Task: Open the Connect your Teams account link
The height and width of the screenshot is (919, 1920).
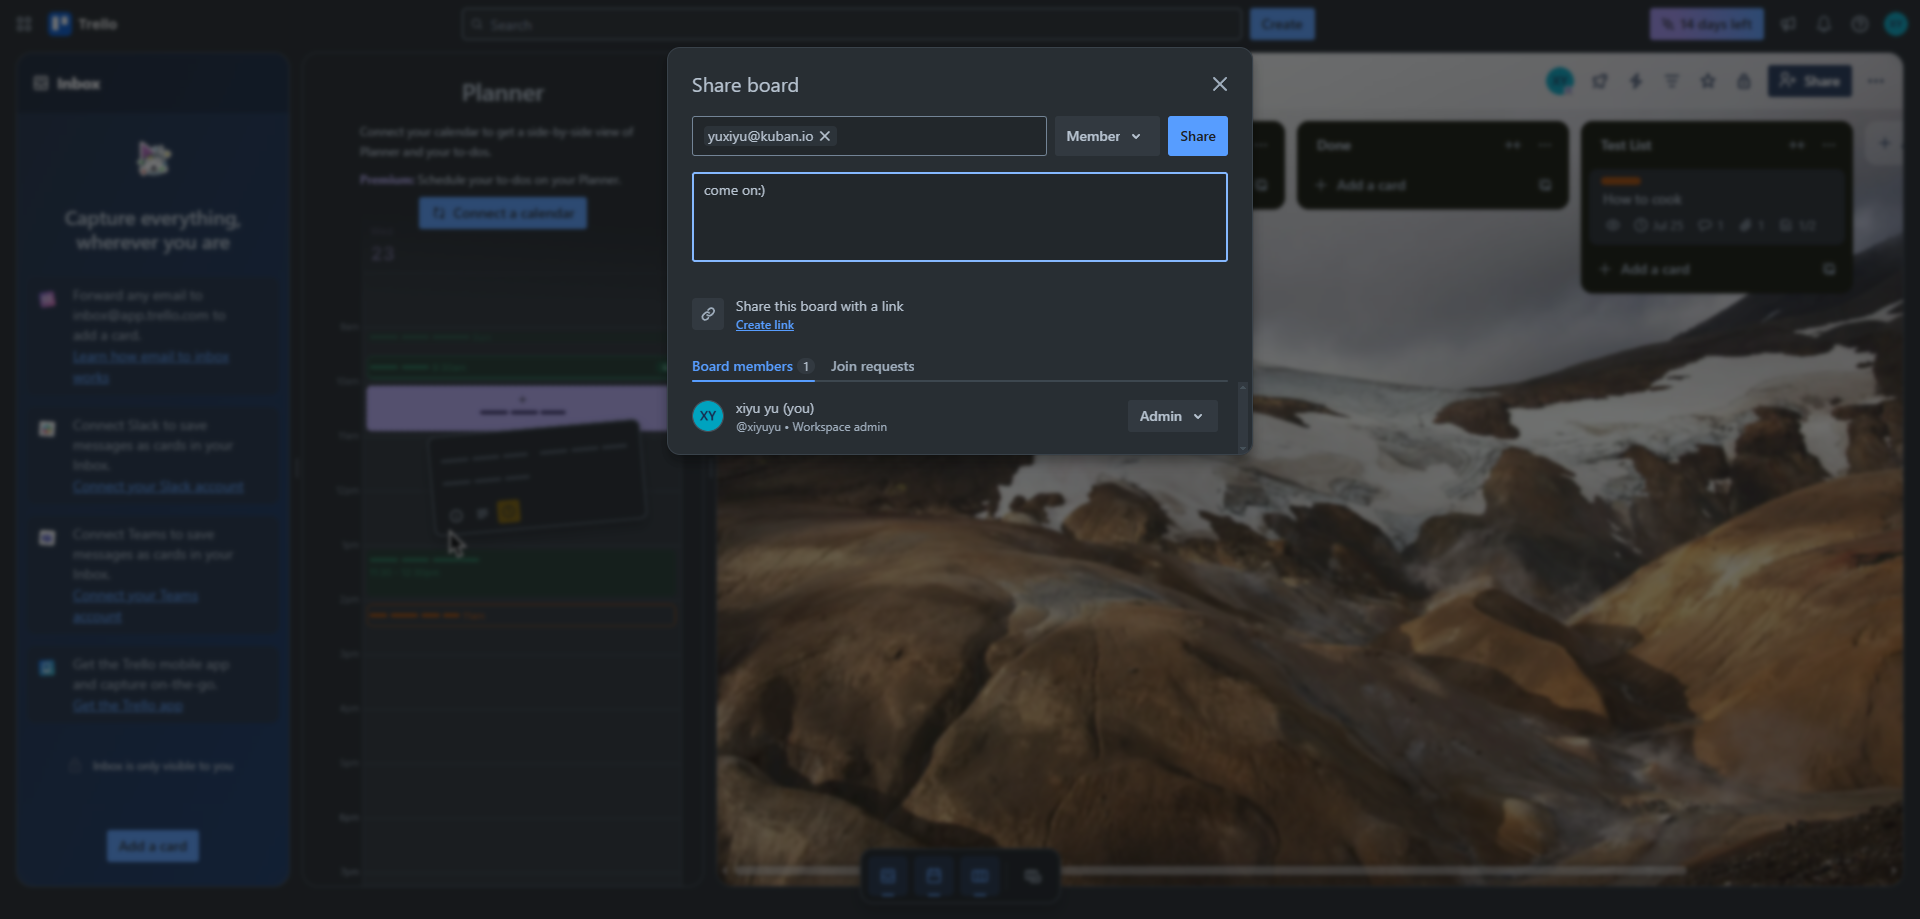Action: pos(135,606)
